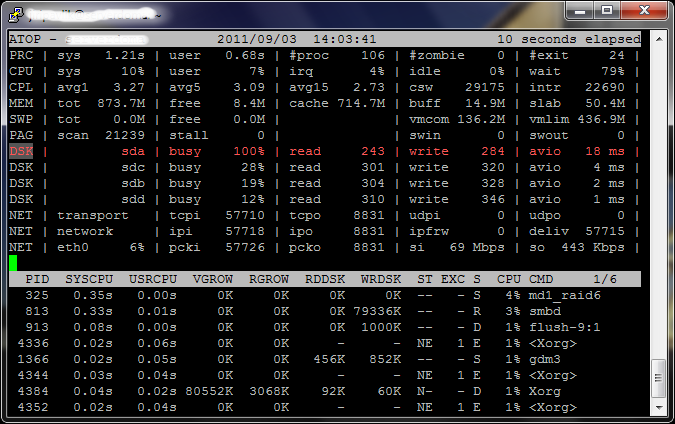The width and height of the screenshot is (675, 424).
Task: Click the 1/6 page indicator
Action: tap(604, 279)
